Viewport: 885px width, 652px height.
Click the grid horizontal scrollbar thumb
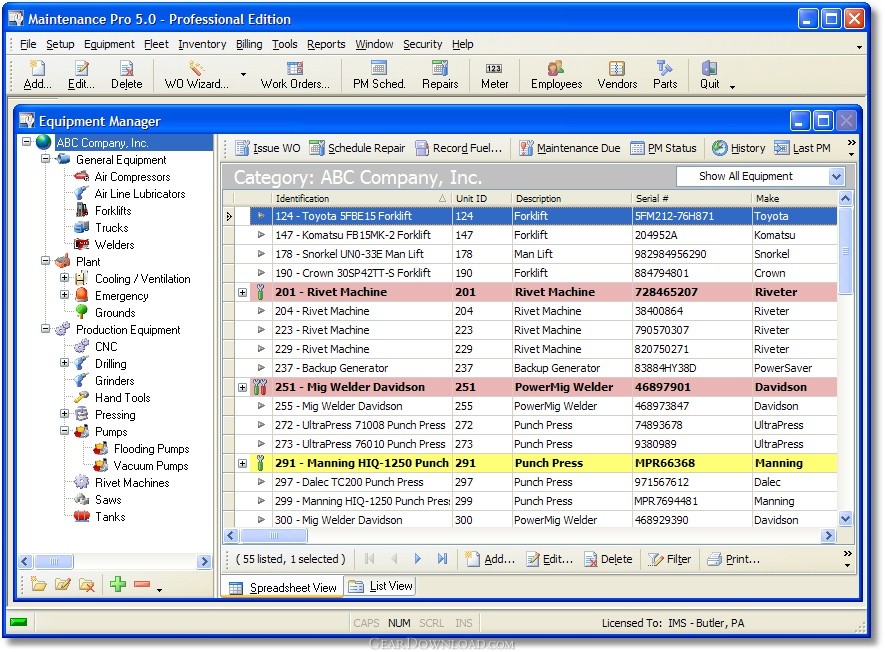[x=274, y=535]
